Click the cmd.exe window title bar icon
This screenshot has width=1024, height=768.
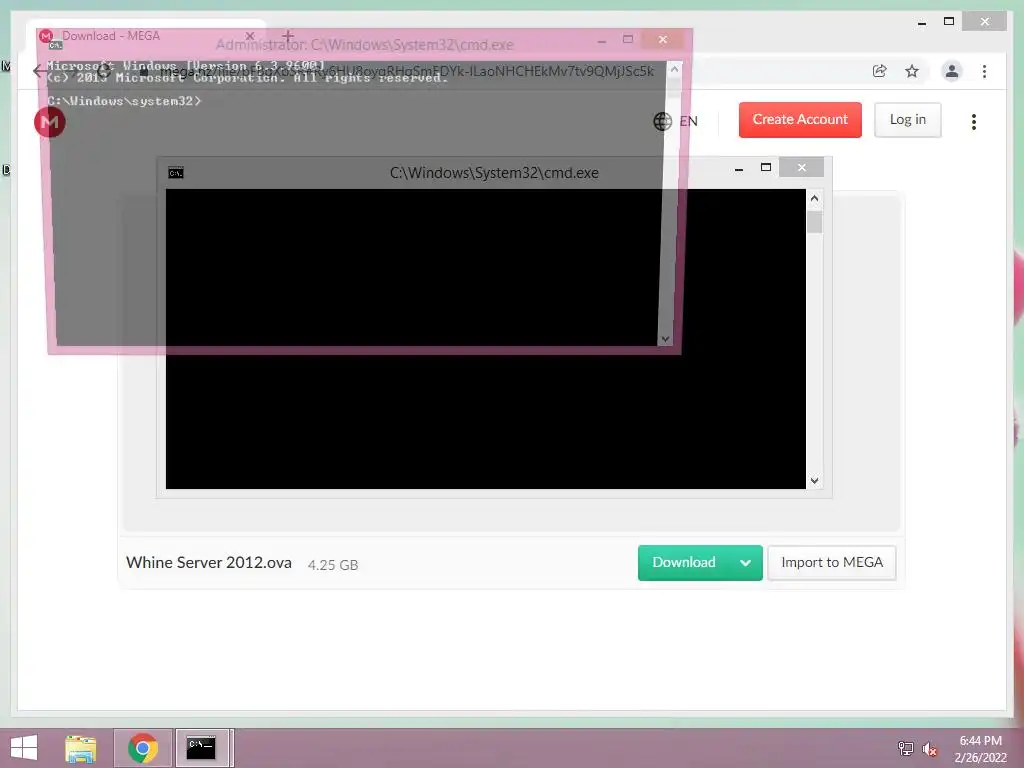[176, 173]
